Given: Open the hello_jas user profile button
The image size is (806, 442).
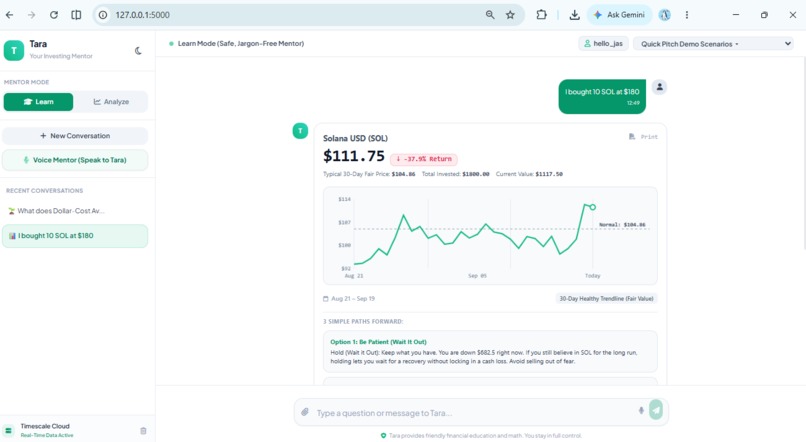Looking at the screenshot, I should point(603,44).
